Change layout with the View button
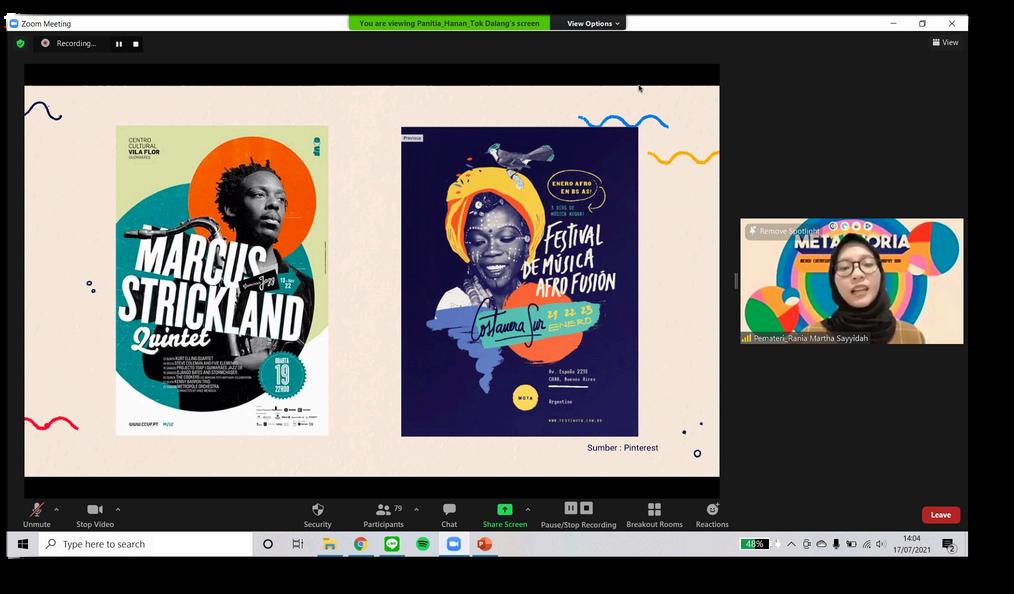 945,42
